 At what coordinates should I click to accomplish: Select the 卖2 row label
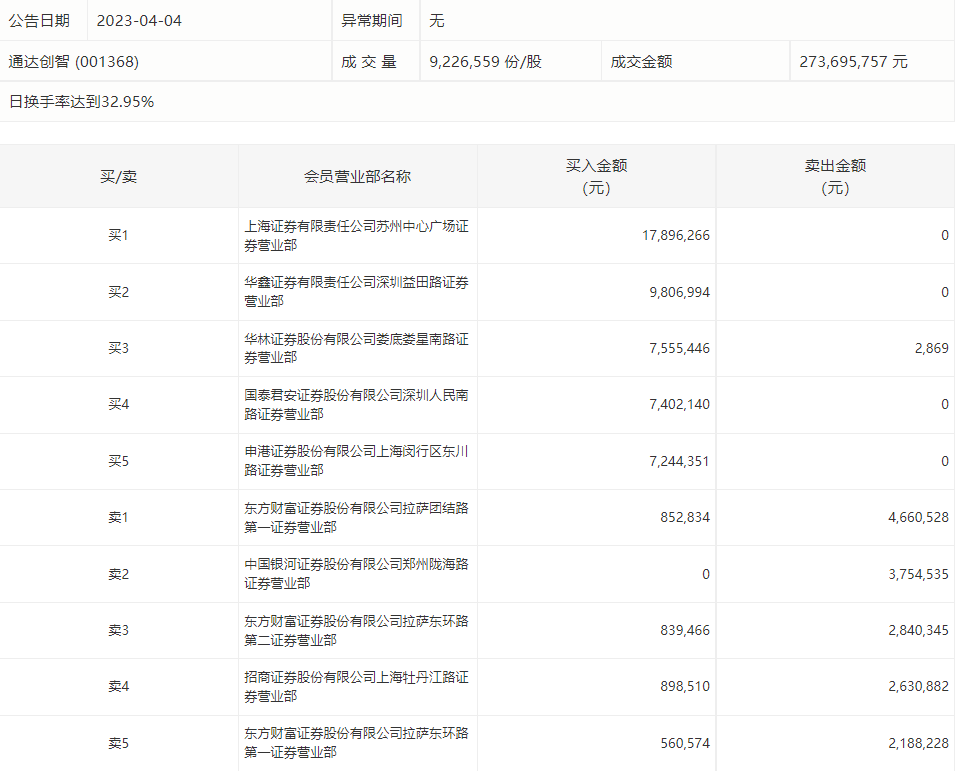click(119, 574)
